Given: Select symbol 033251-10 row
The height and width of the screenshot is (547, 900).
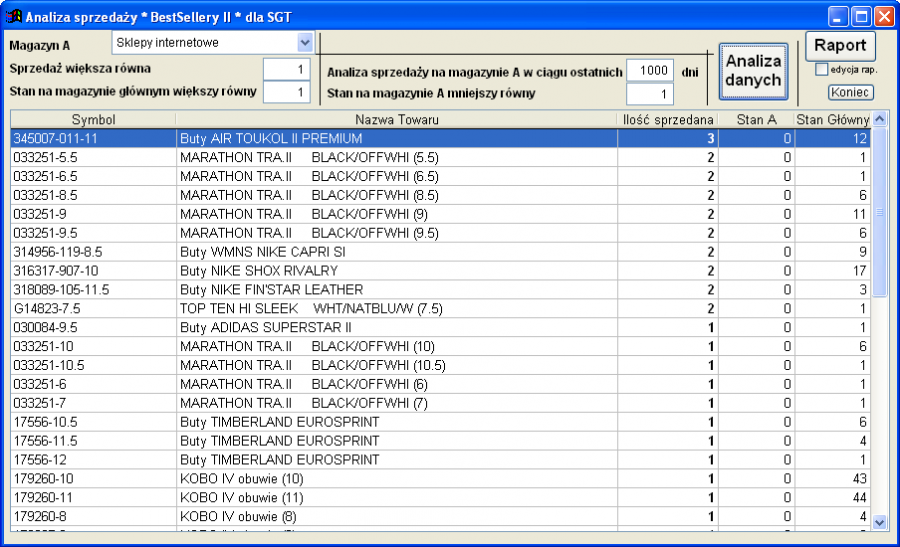Looking at the screenshot, I should 440,347.
